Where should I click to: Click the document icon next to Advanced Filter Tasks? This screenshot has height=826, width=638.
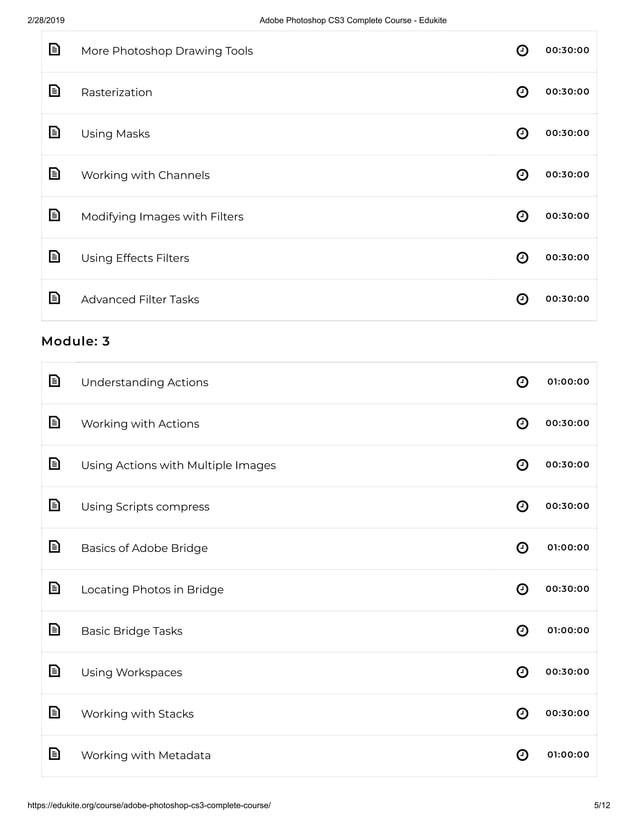55,298
